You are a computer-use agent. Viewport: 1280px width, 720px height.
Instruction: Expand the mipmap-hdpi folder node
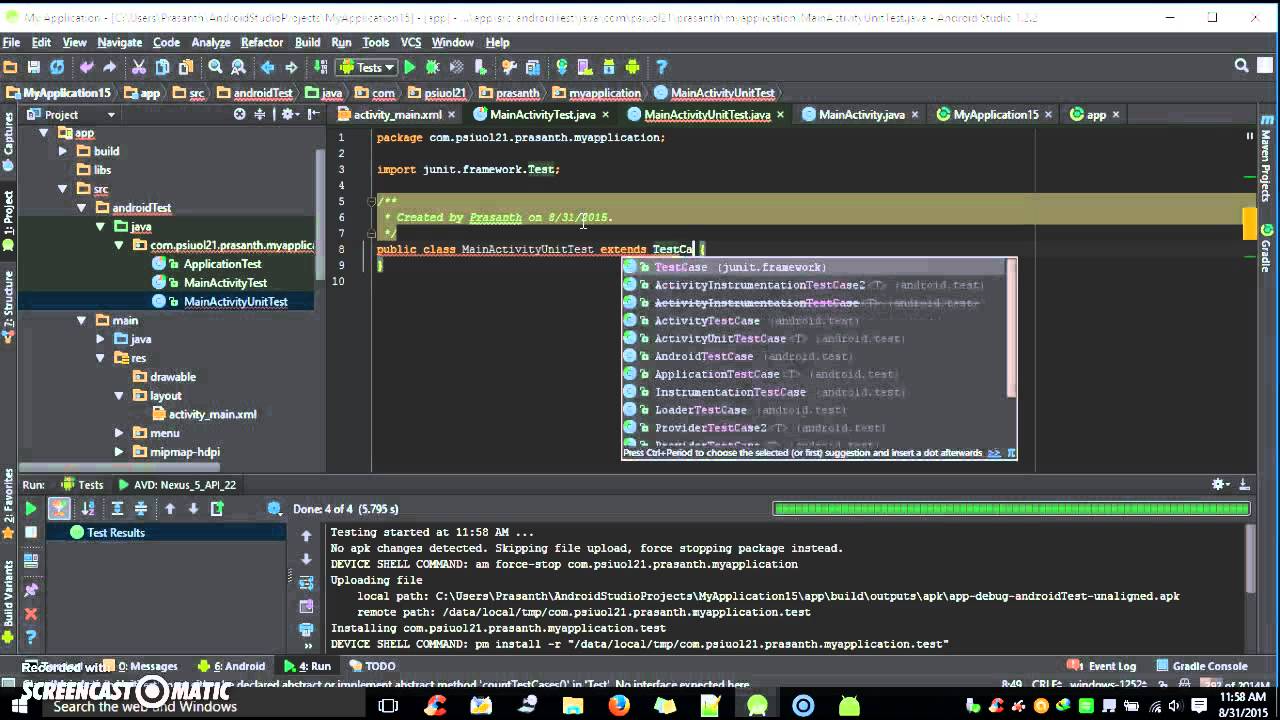119,452
